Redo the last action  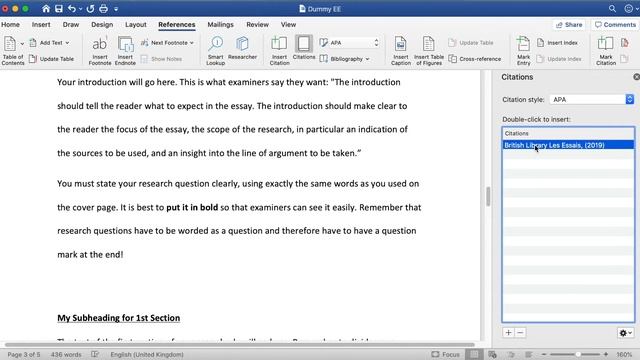(x=90, y=9)
